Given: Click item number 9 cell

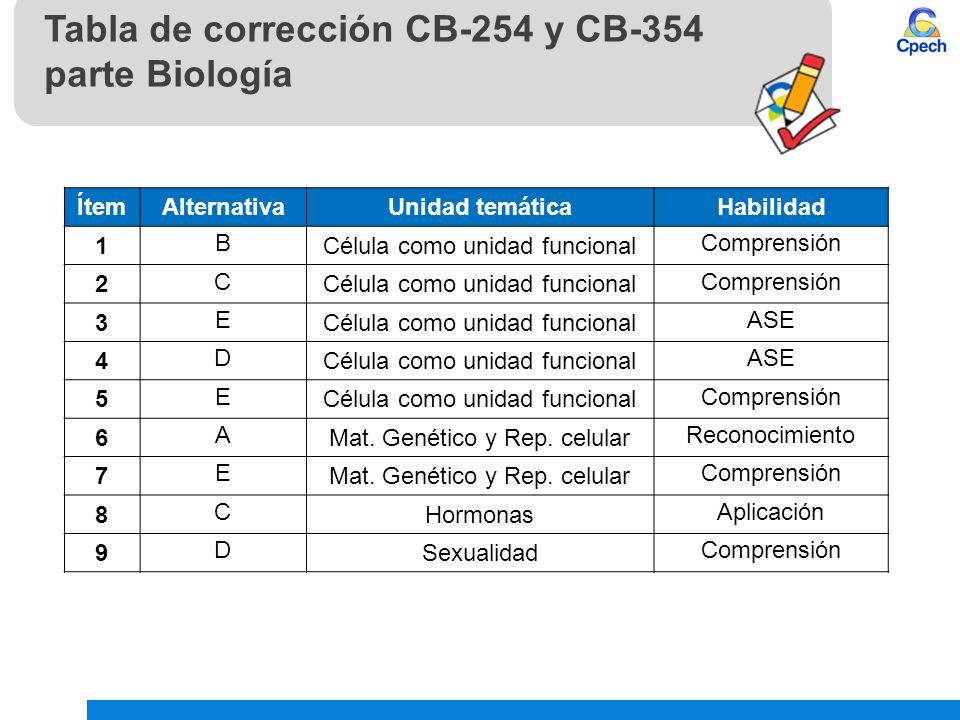Looking at the screenshot, I should 102,553.
